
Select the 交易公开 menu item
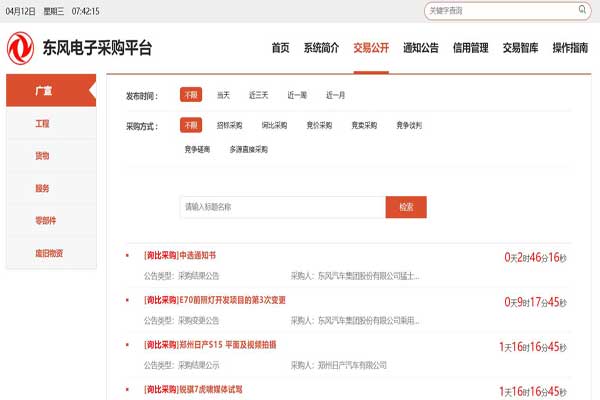tap(371, 48)
